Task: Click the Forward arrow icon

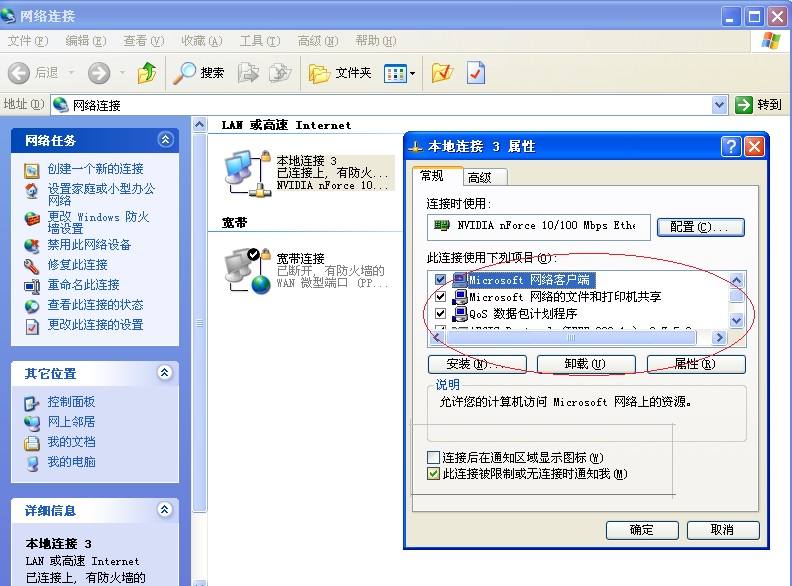Action: [98, 73]
